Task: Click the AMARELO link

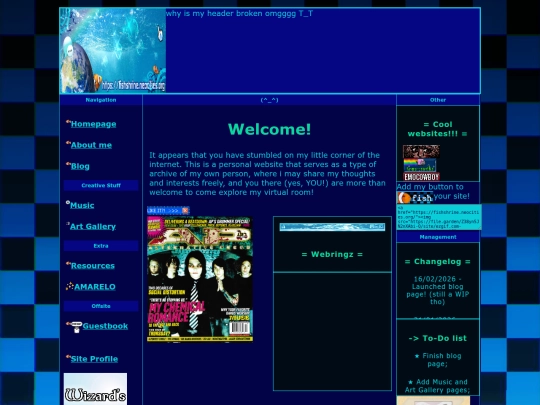Action: tap(95, 287)
